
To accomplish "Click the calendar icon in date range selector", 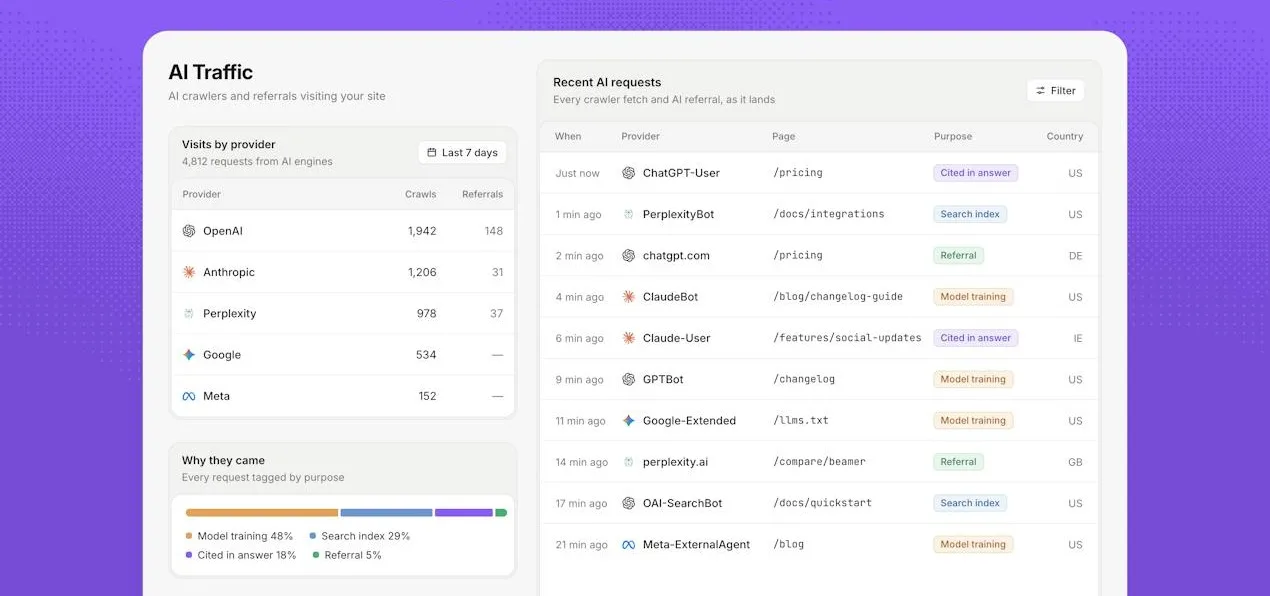I will [x=432, y=153].
